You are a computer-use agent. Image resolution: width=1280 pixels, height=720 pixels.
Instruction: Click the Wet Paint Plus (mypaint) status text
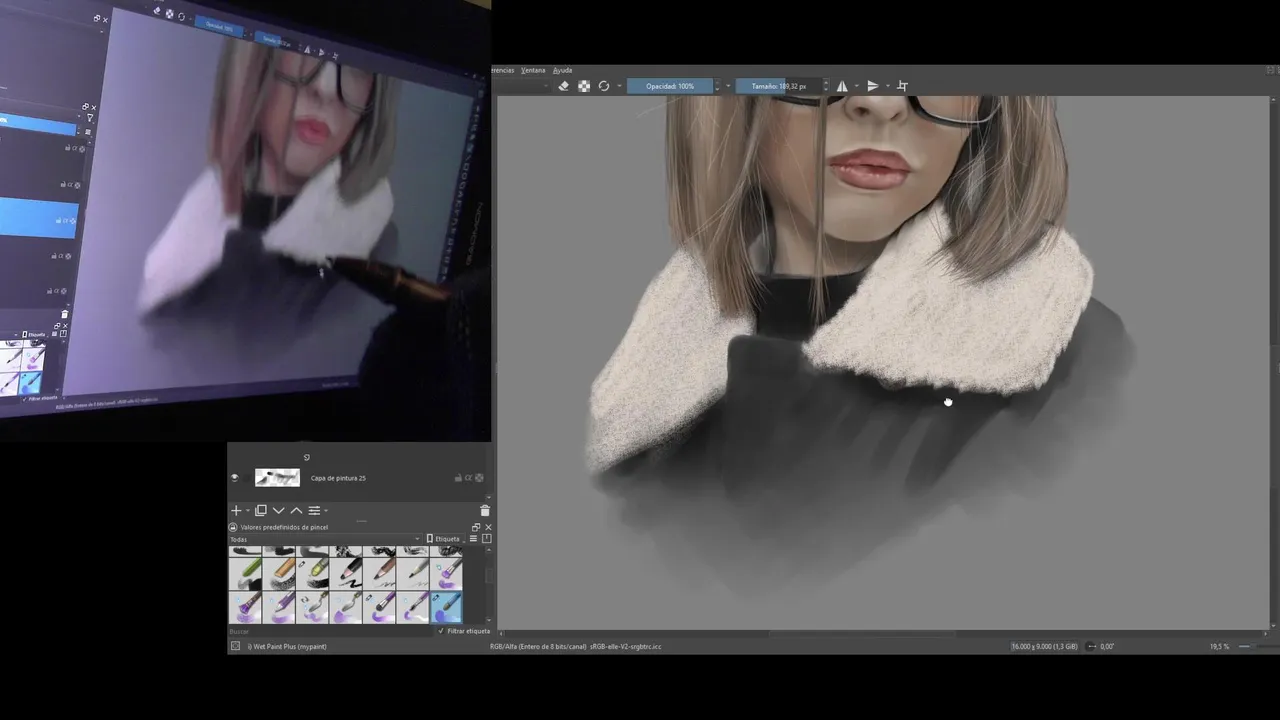[x=287, y=647]
